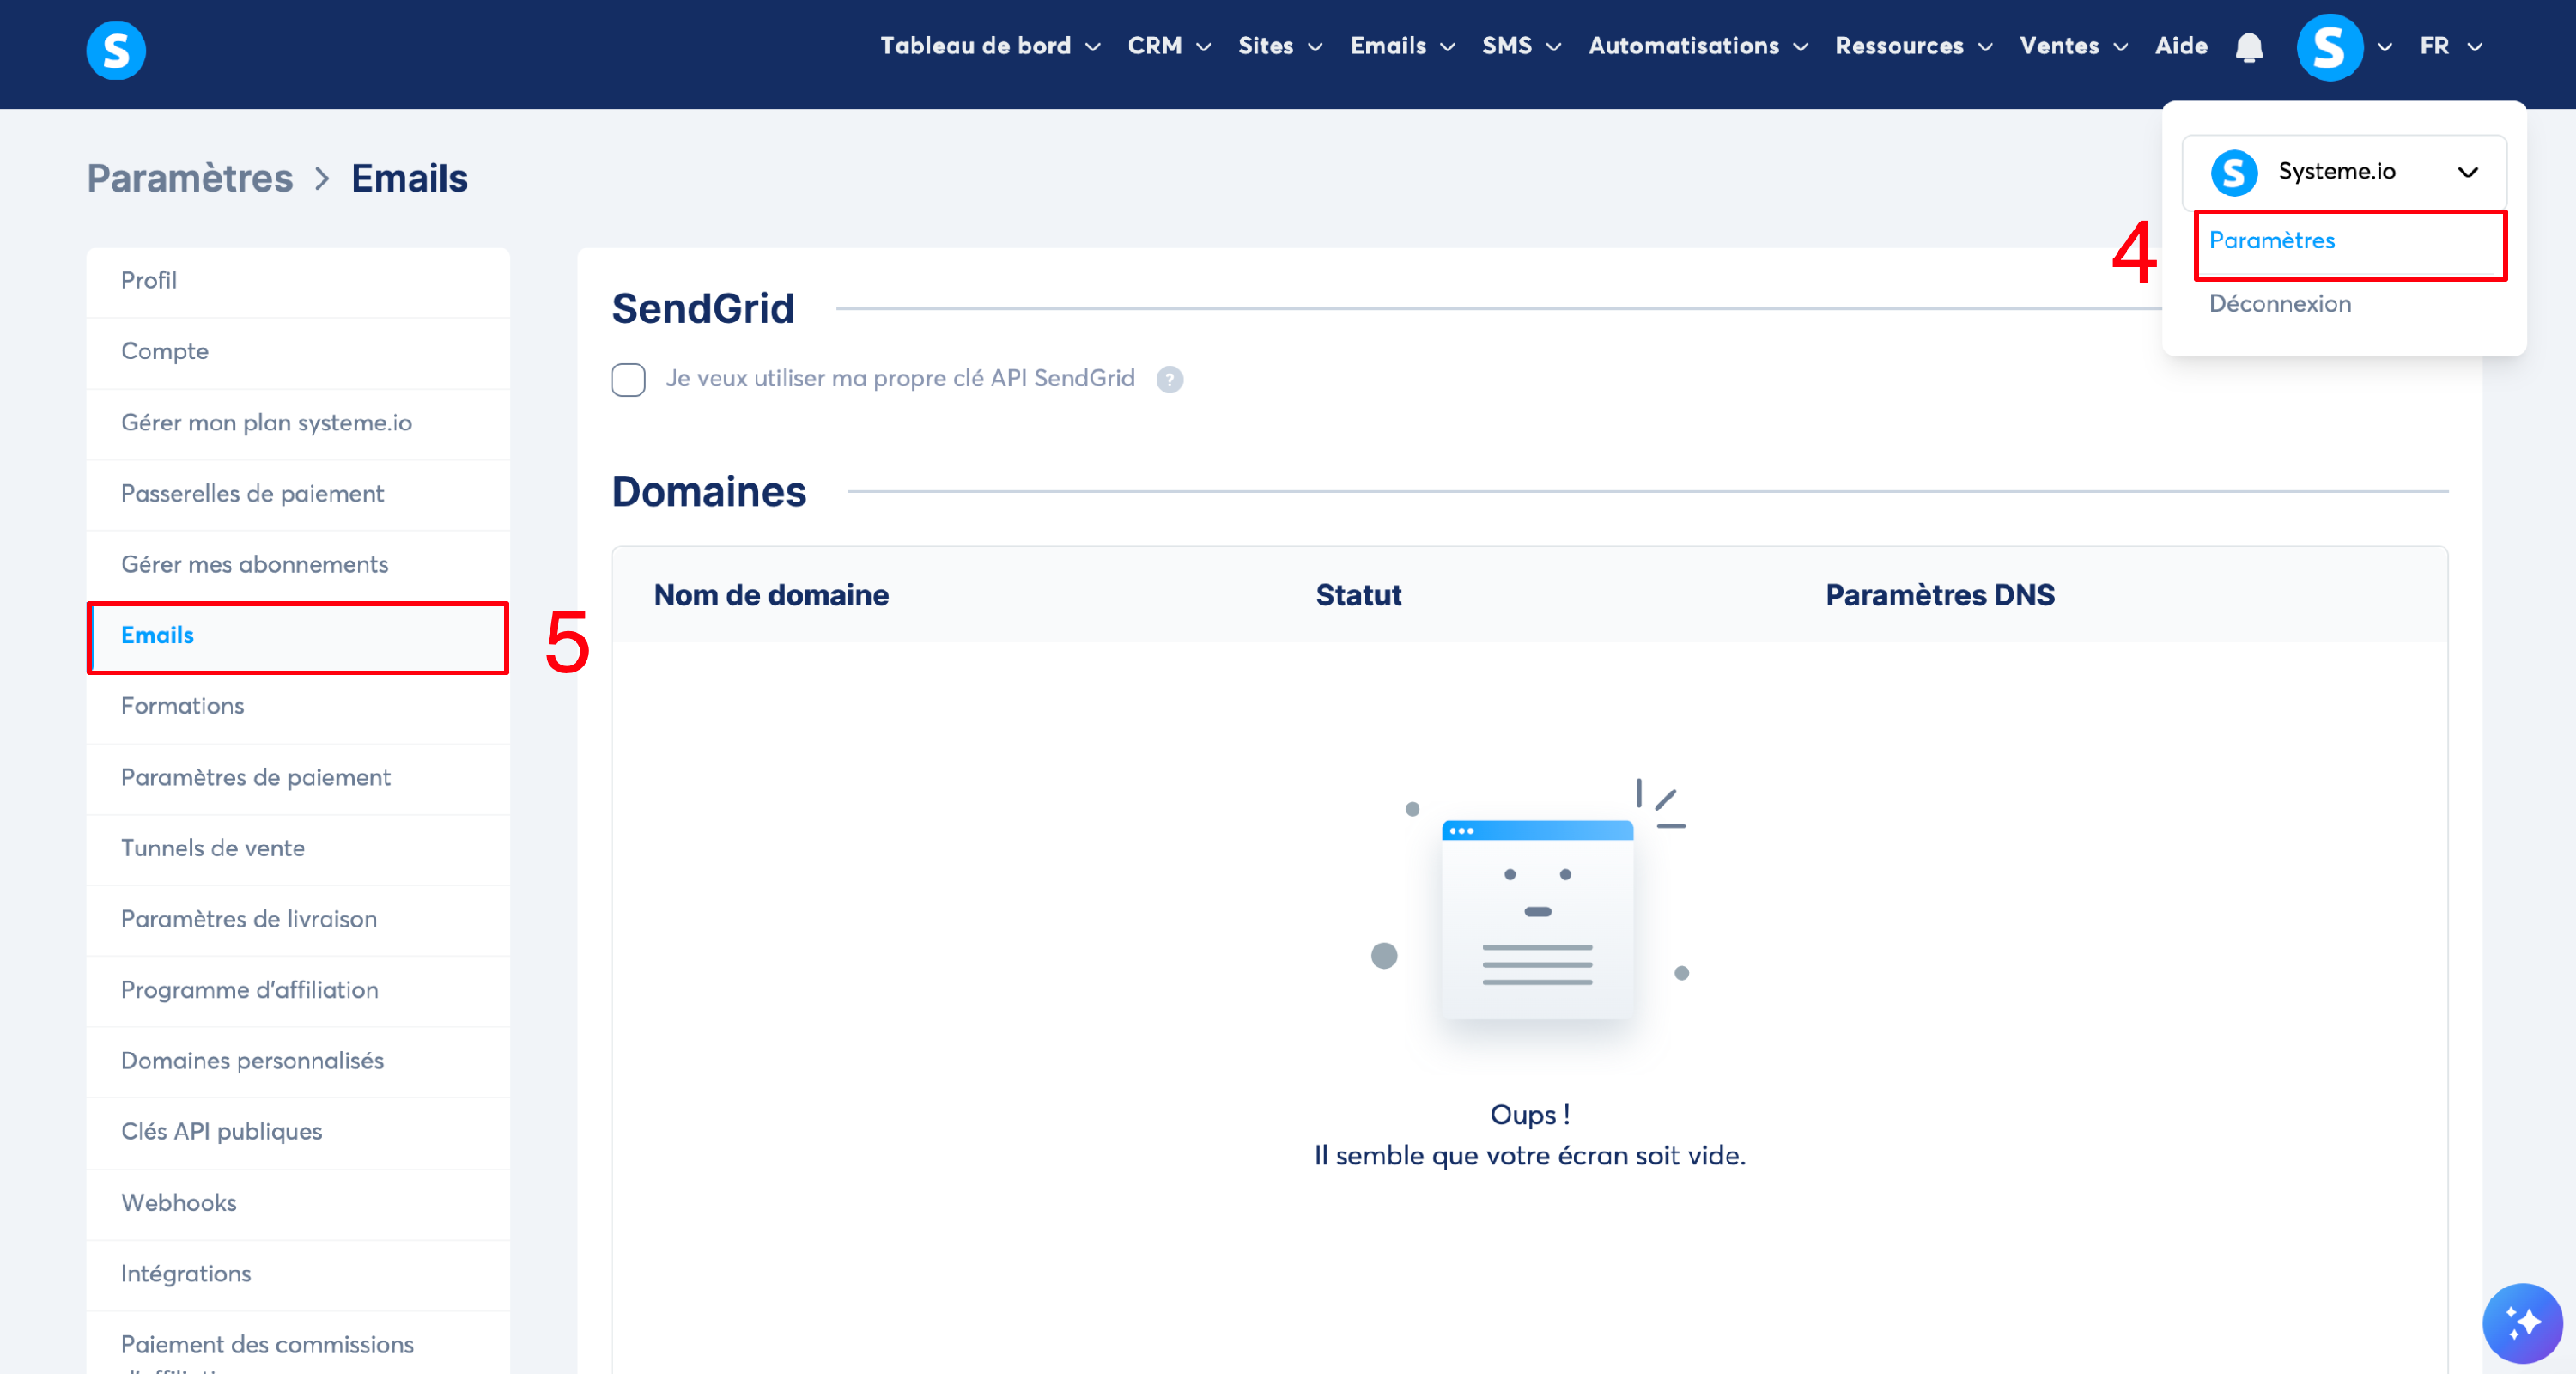Click the profile avatar in the navbar
Screen dimensions: 2576x1374
(x=2329, y=47)
